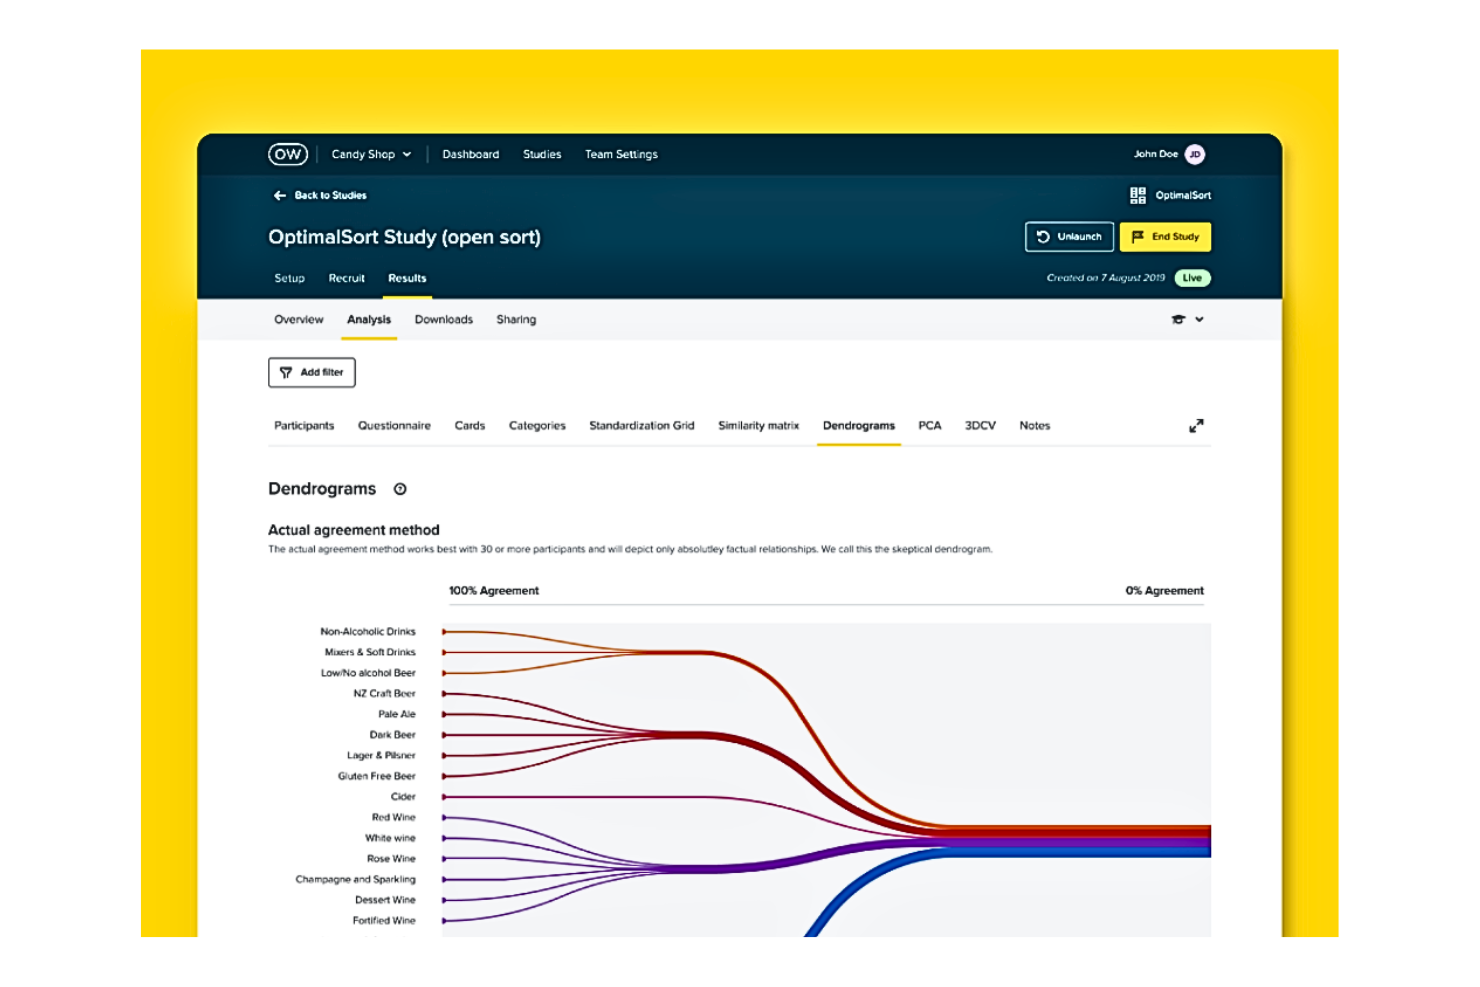Open the Dashboard menu item

click(470, 154)
